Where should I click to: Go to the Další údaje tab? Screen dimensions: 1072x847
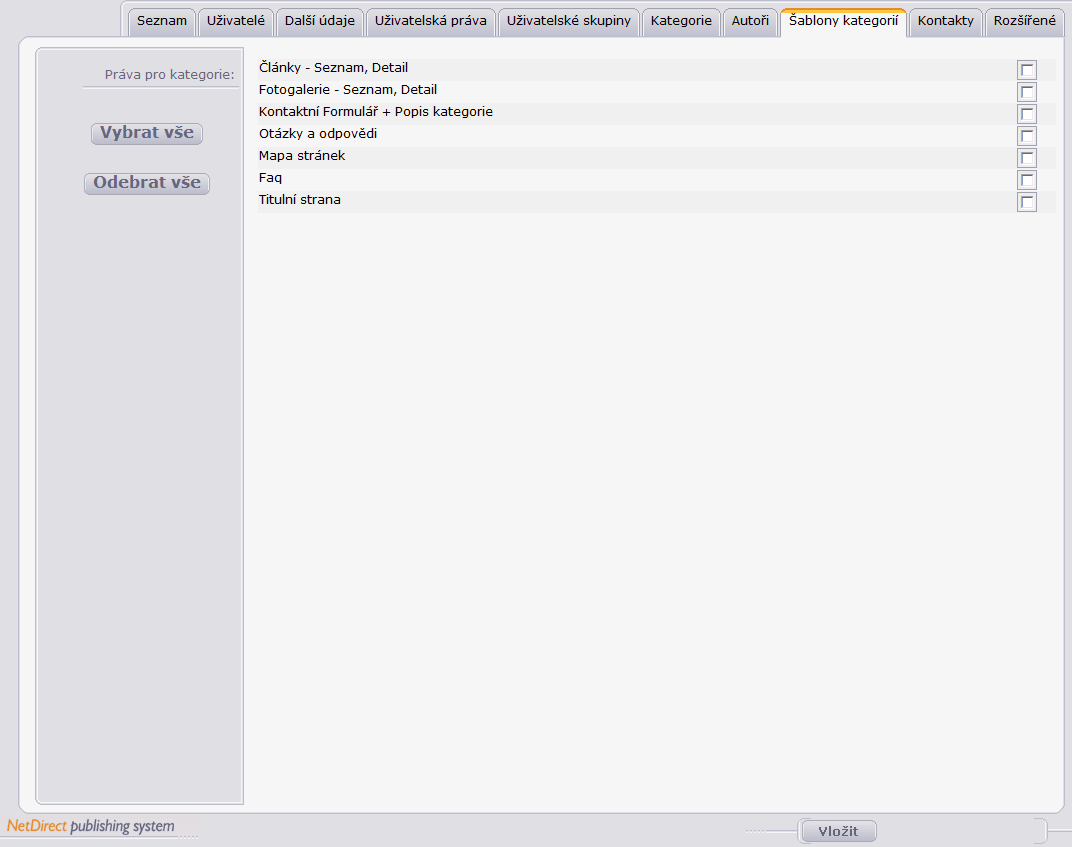[320, 21]
